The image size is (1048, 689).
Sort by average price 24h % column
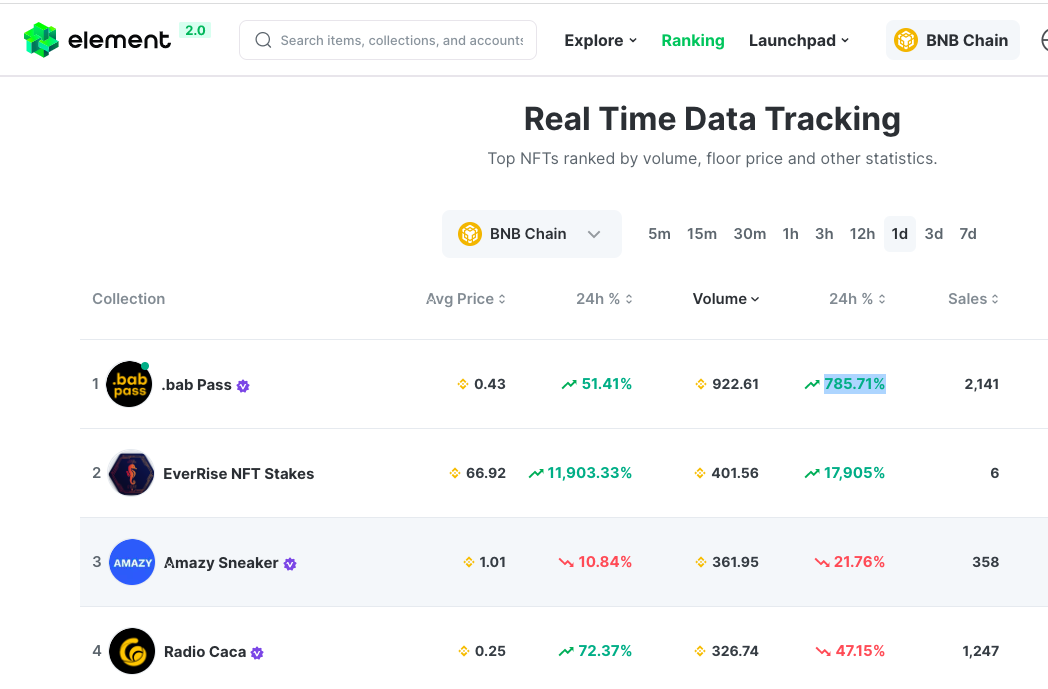(604, 299)
